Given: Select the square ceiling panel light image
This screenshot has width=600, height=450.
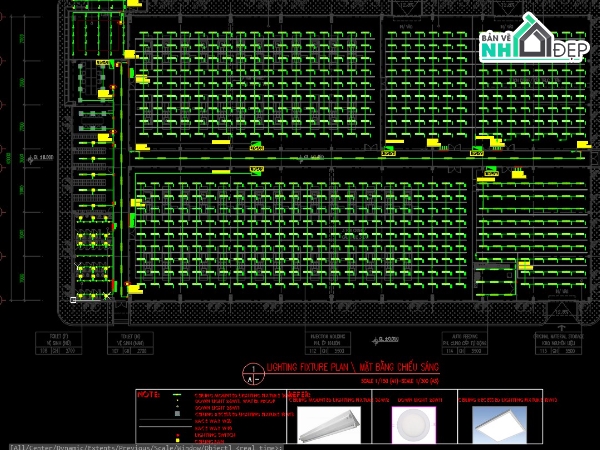Looking at the screenshot, I should click(x=497, y=423).
